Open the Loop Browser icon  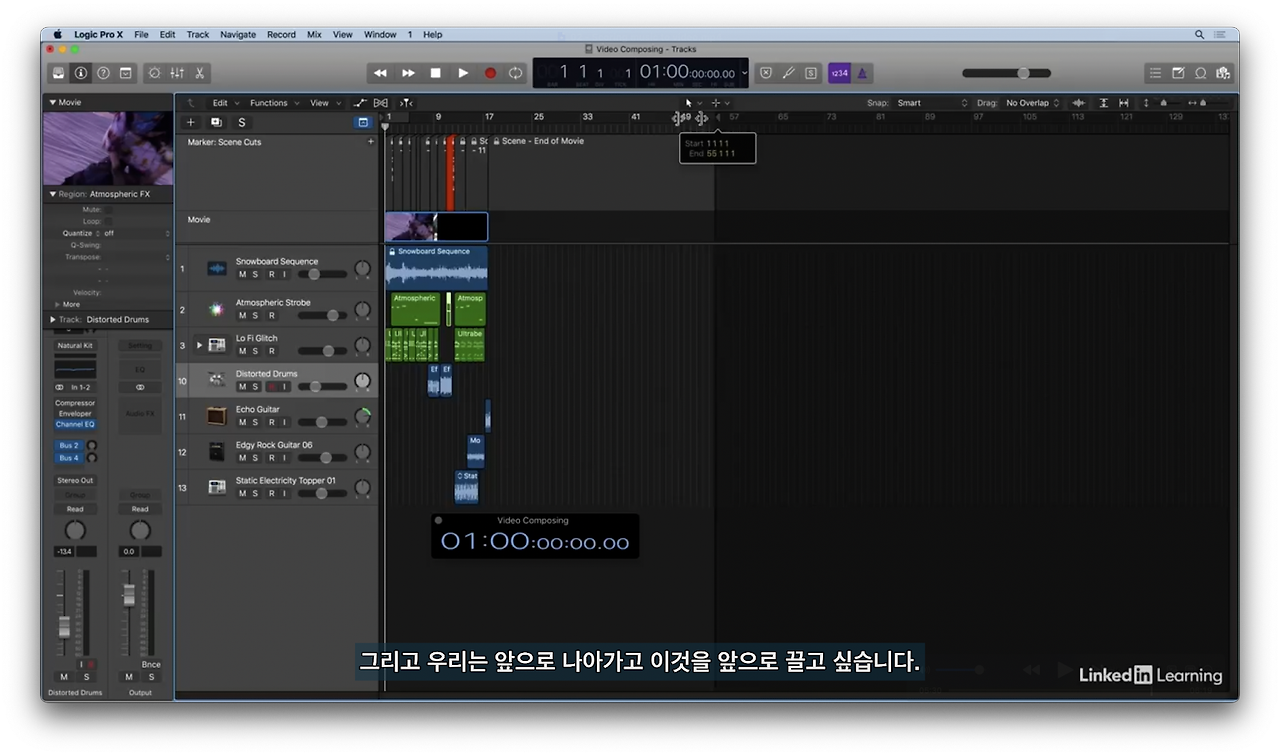tap(1201, 73)
